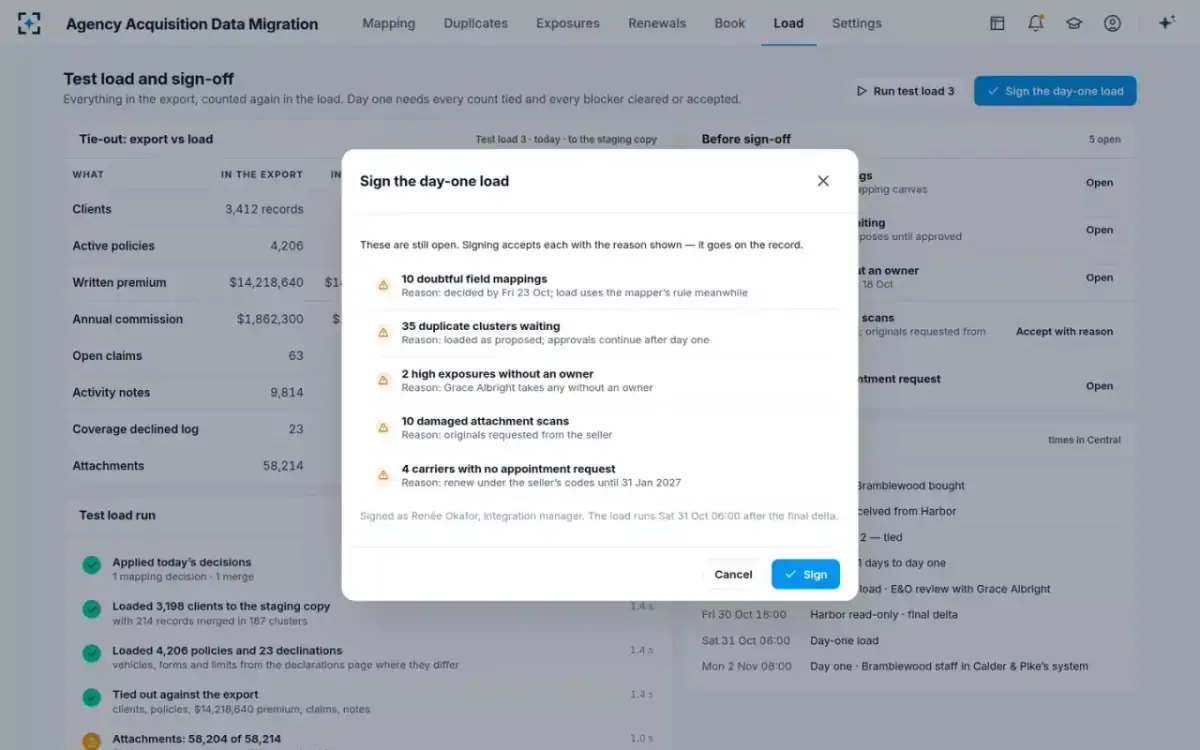Open the learning cap icon
1200x750 pixels.
click(x=1074, y=23)
